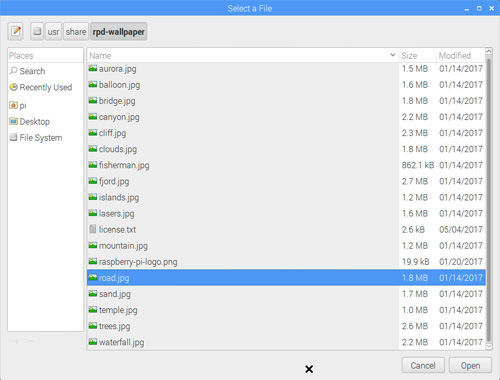Viewport: 500px width, 380px height.
Task: Select the file name islands.jpg
Action: 119,198
